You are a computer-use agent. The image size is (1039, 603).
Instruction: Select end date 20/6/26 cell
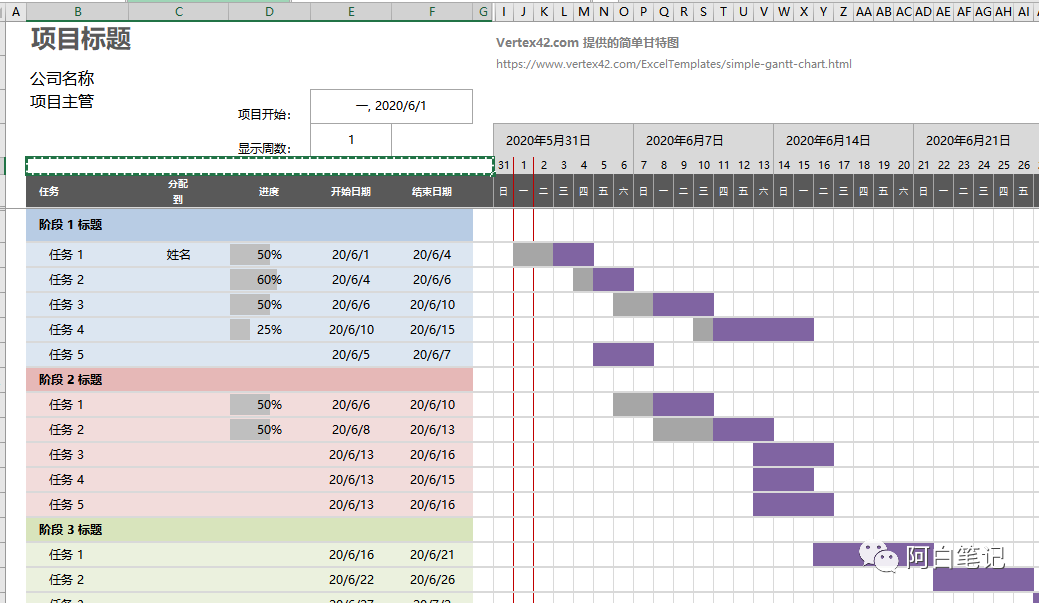[x=432, y=580]
